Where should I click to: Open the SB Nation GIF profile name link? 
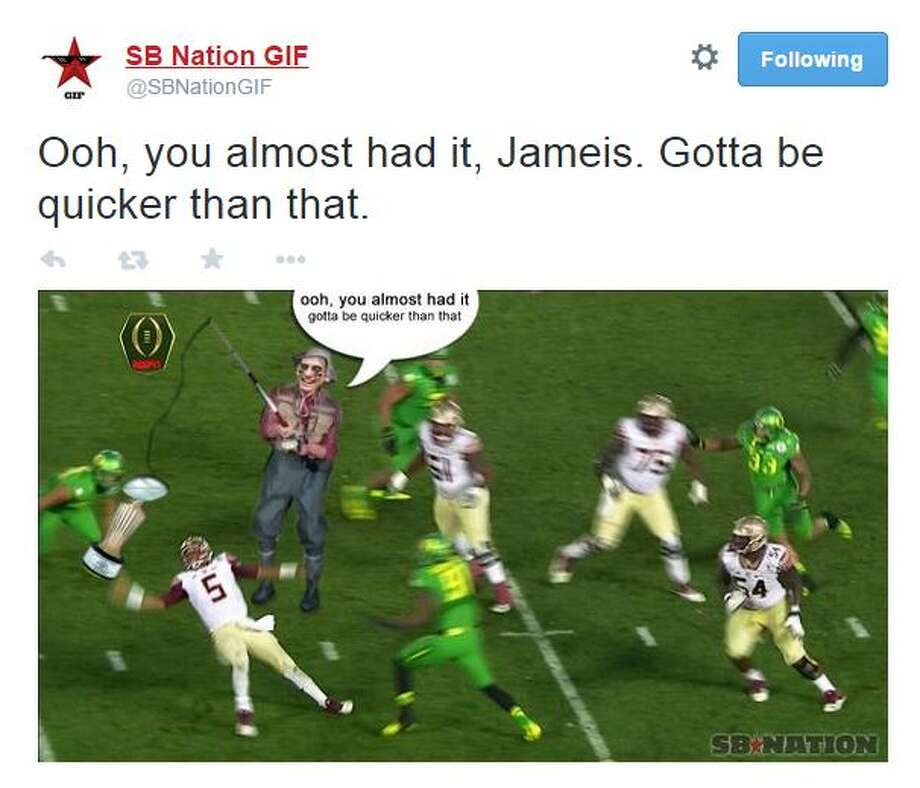[x=217, y=56]
